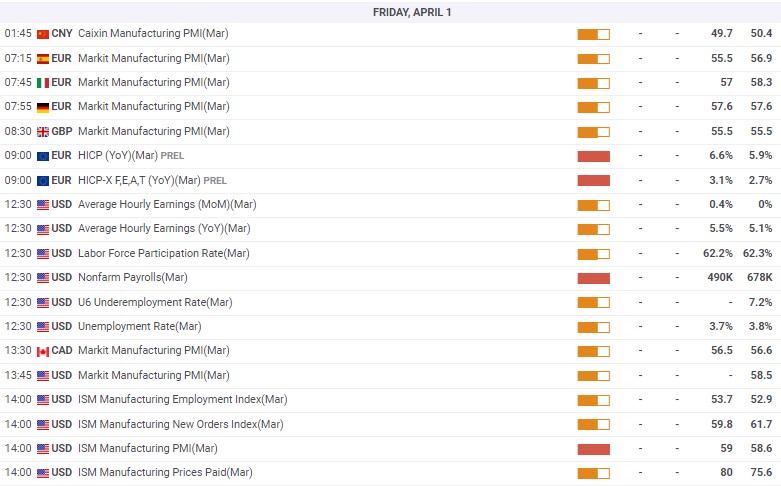Open the CAD Markit Manufacturing PMI event
This screenshot has width=781, height=486.
[154, 350]
